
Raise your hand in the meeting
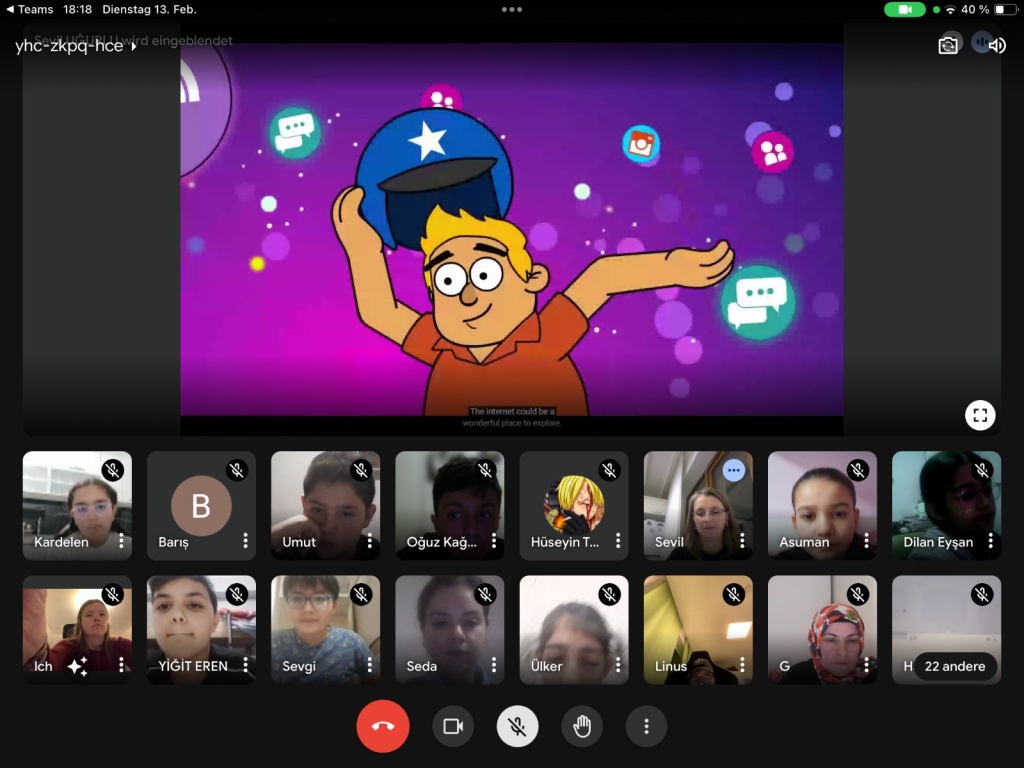582,726
